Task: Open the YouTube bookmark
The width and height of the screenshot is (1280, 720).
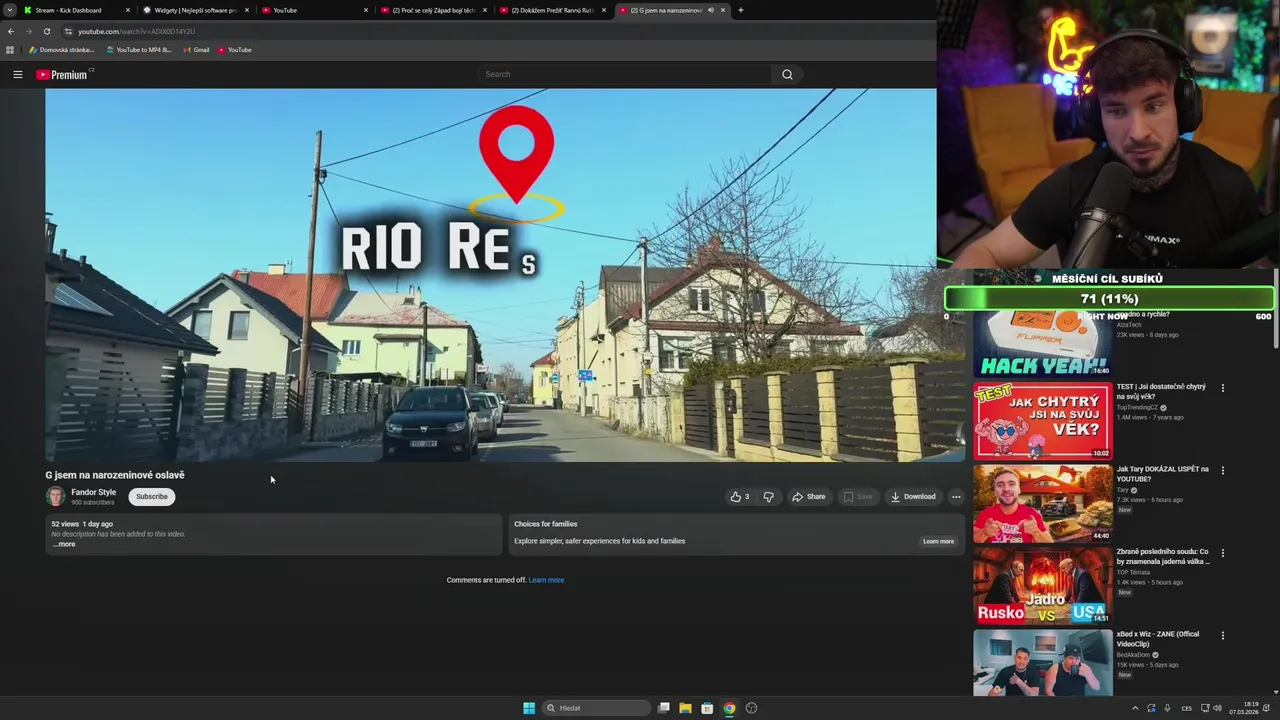Action: [235, 50]
